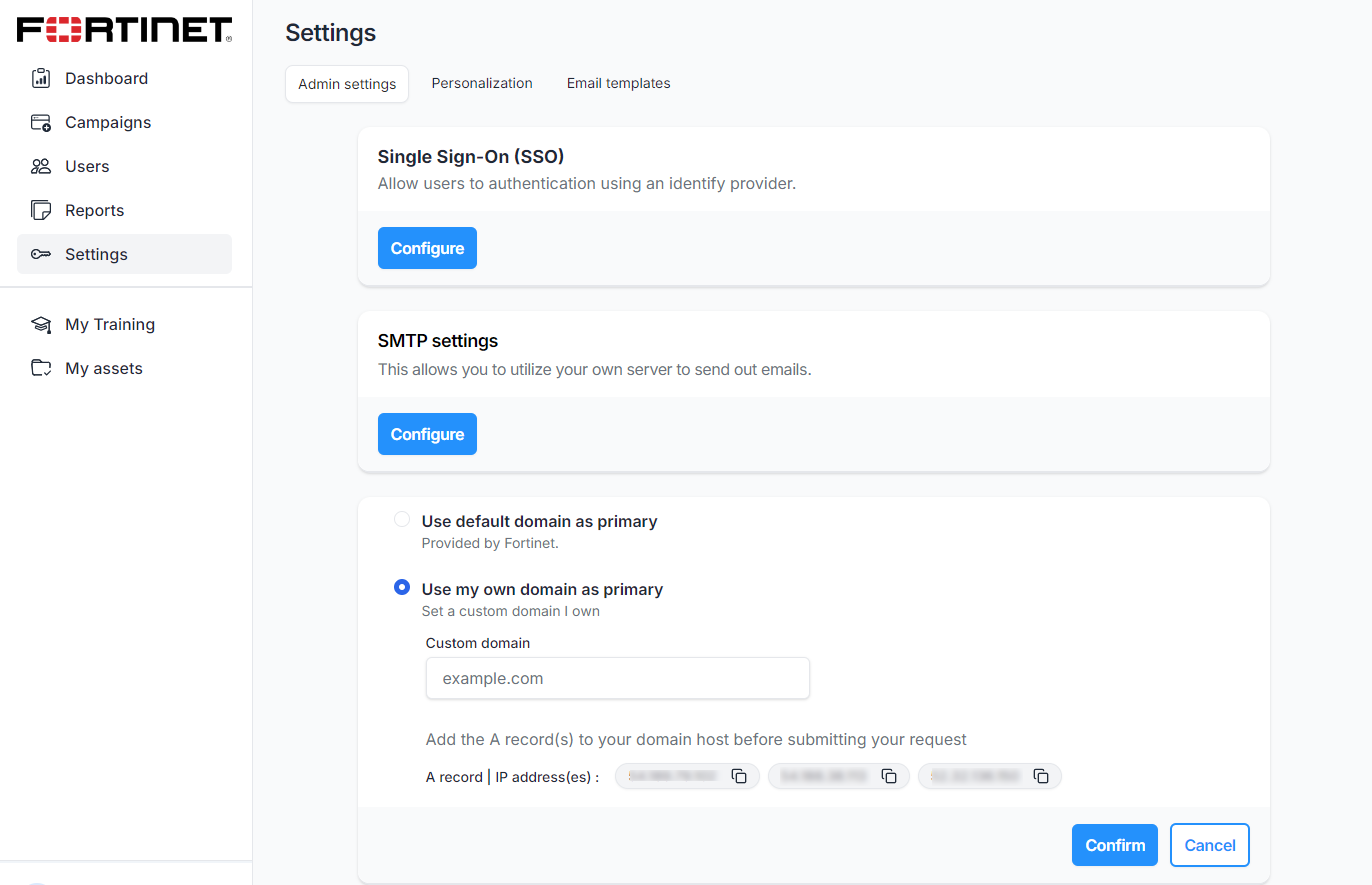Copy the third A record IP address
Screen dimensions: 1372x885
[1040, 776]
